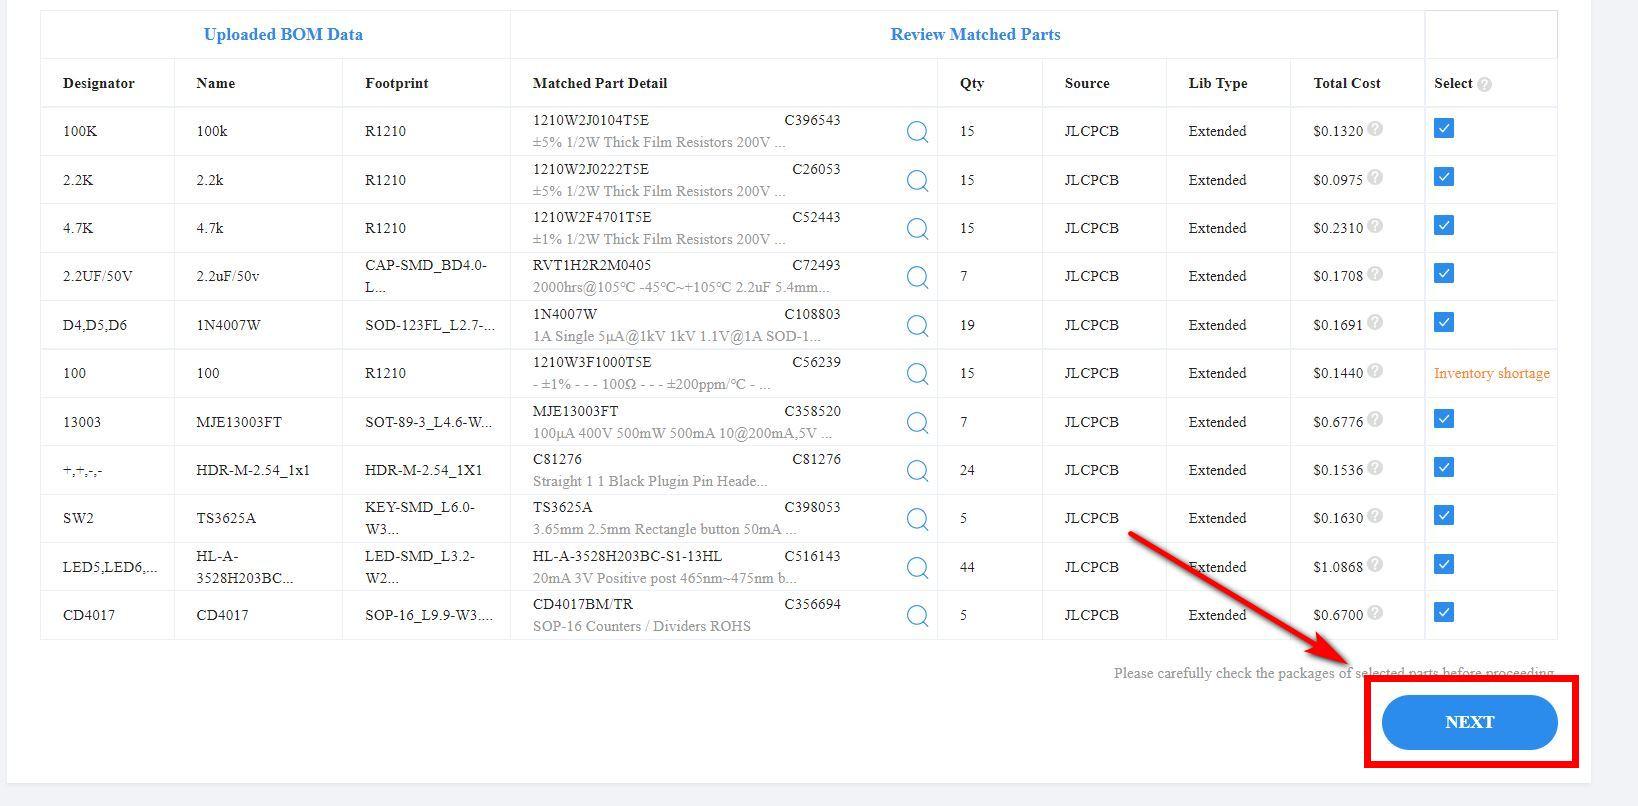Search a replacement for HL-A-3528H203BC-S1-13HL
This screenshot has height=806, width=1638.
pyautogui.click(x=917, y=567)
